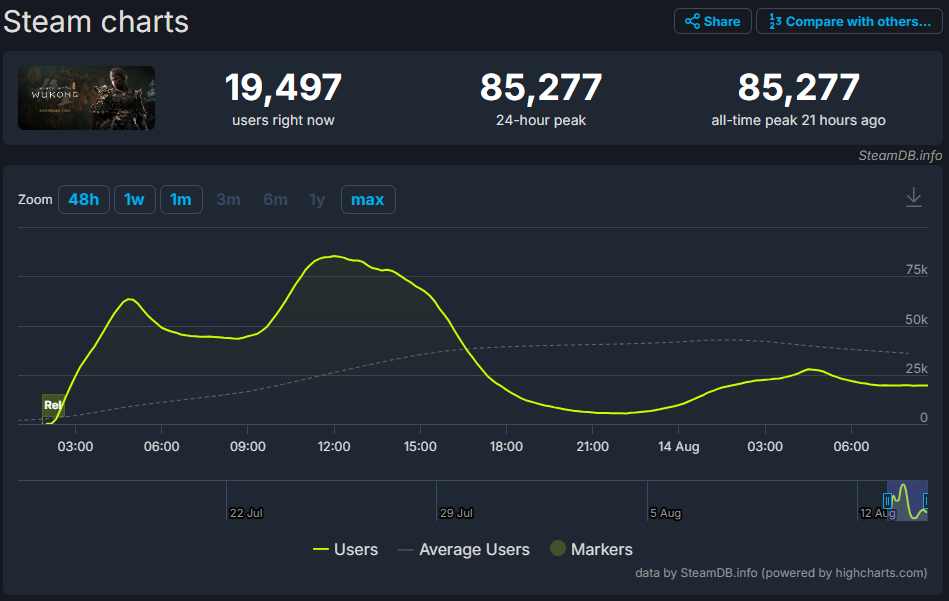This screenshot has height=601, width=949.
Task: Click the Rel release marker on chart
Action: [53, 405]
